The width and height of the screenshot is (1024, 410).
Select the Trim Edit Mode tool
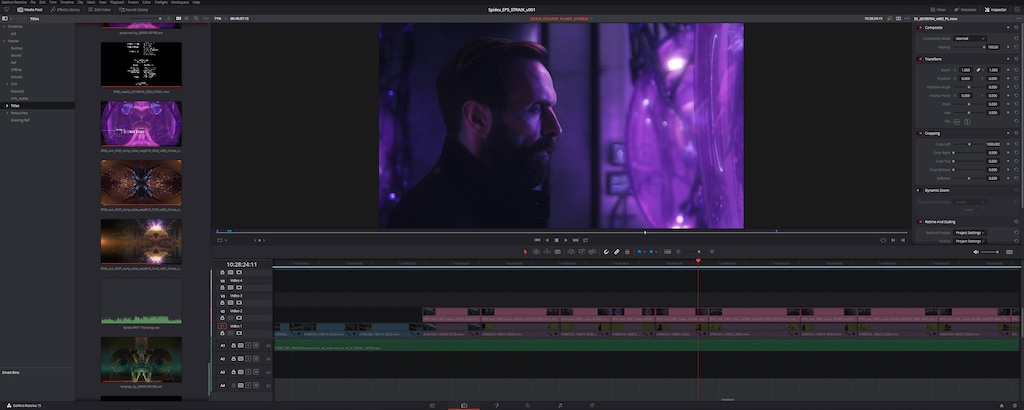[x=536, y=251]
